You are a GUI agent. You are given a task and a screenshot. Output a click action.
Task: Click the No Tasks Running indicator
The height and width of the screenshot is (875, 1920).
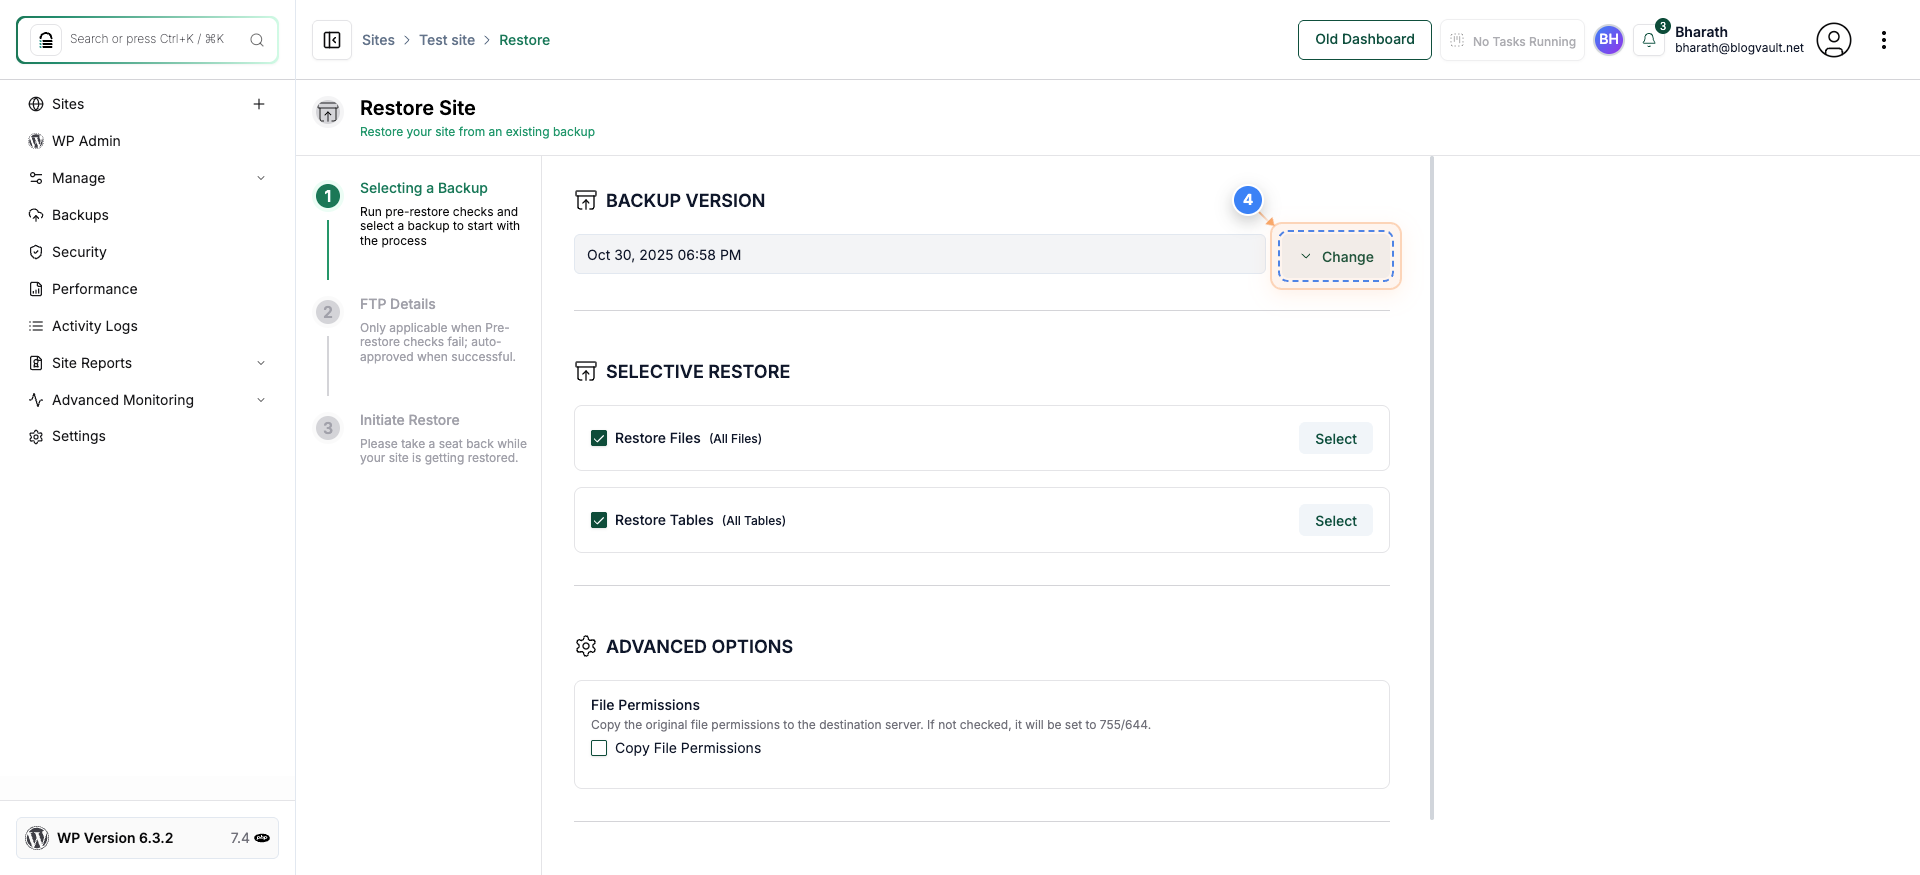pyautogui.click(x=1512, y=41)
